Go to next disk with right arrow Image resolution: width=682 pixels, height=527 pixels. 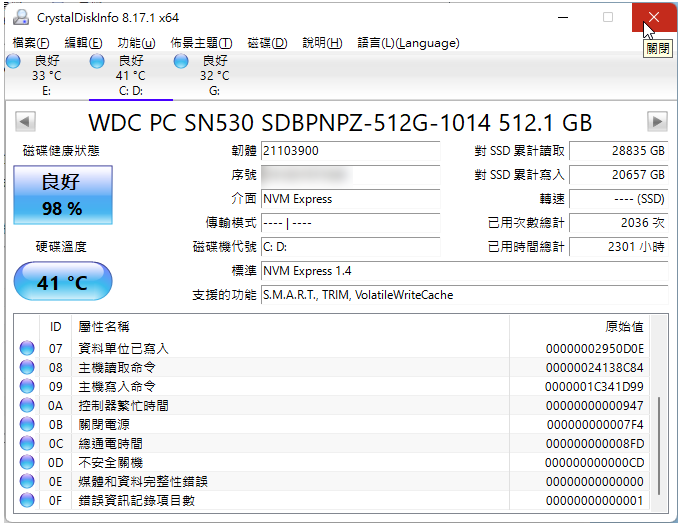pyautogui.click(x=657, y=121)
